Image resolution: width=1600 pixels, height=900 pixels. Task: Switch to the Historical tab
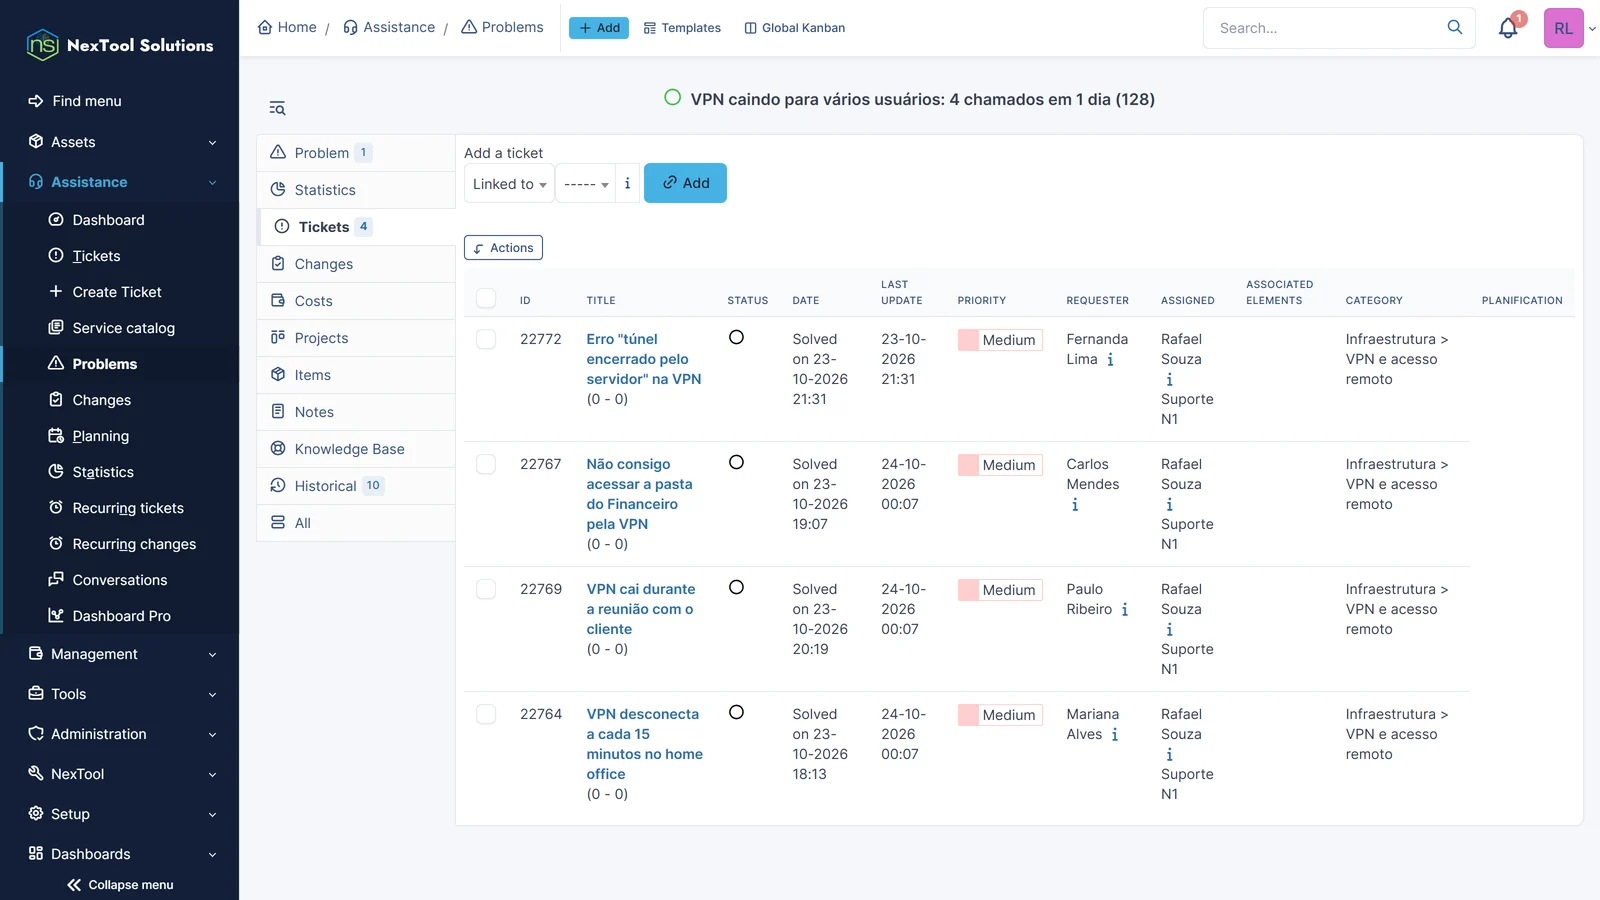tap(357, 486)
